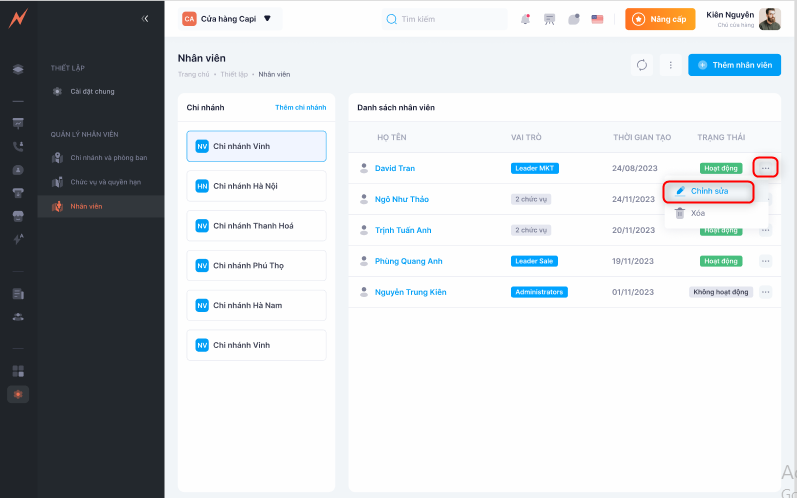Choose Xóa from the context menu
The image size is (797, 498).
698,213
